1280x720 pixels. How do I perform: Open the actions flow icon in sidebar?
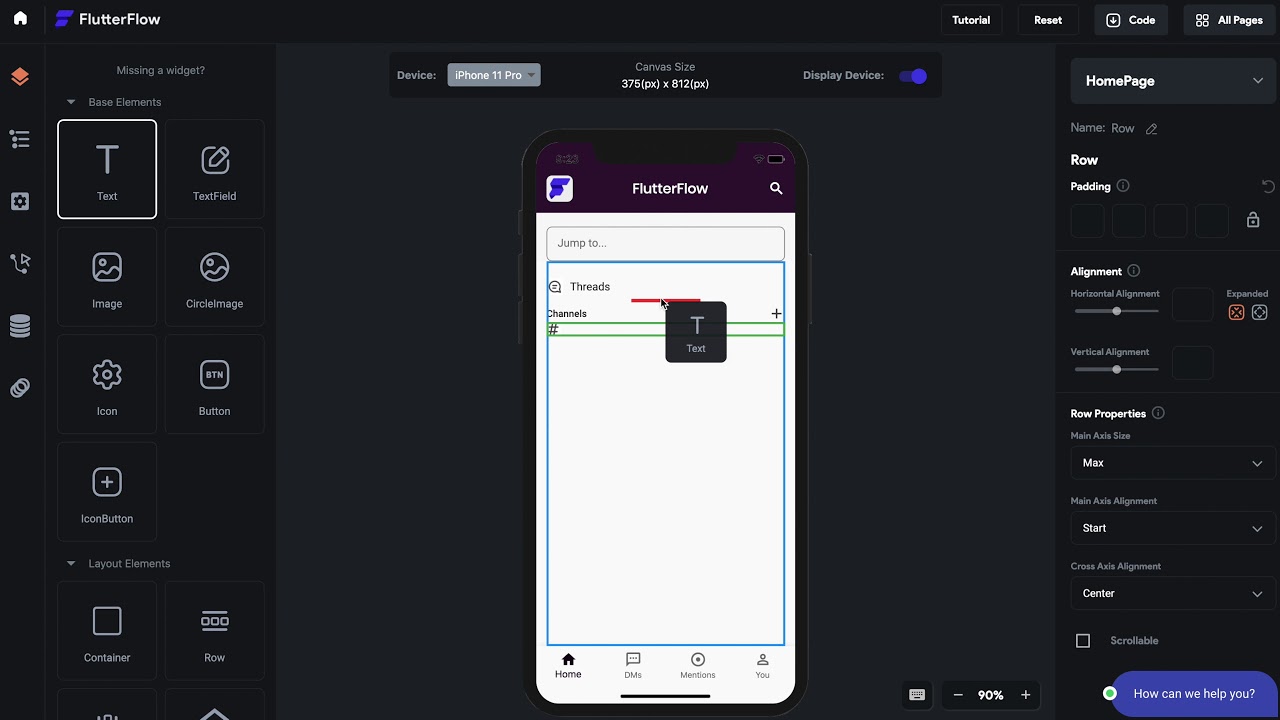click(20, 263)
